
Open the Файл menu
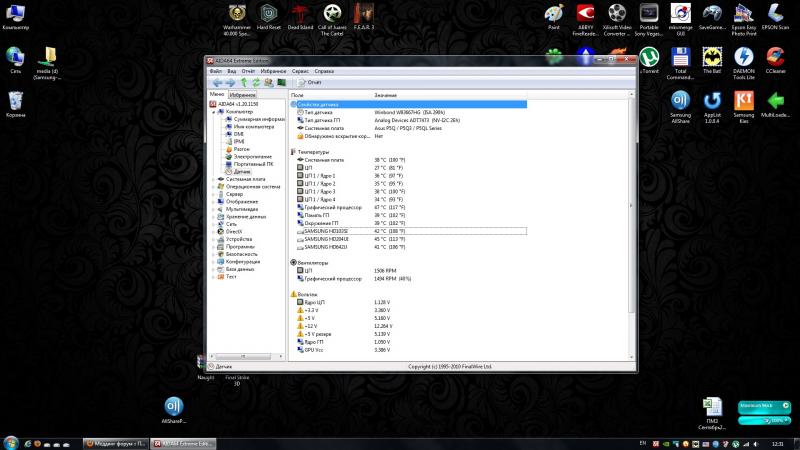click(x=216, y=71)
